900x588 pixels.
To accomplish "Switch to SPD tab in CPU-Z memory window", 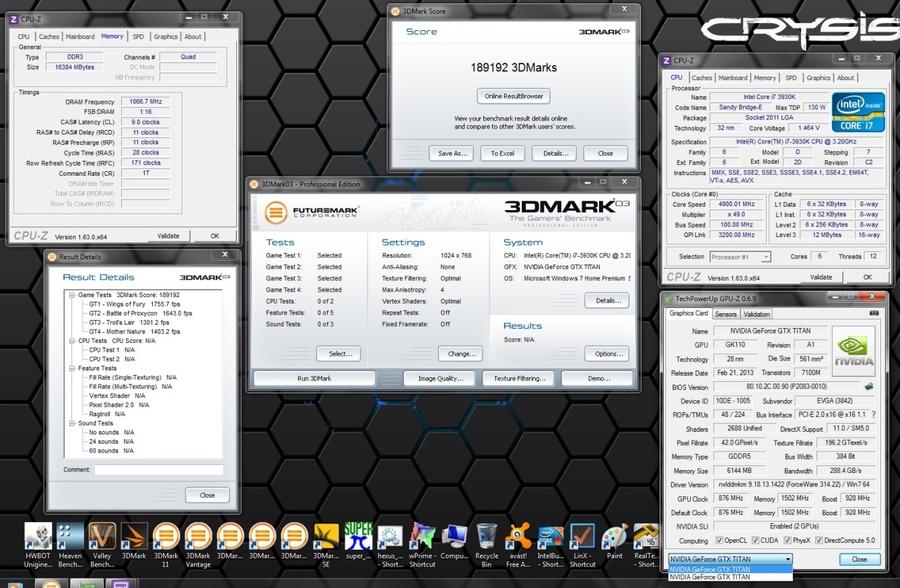I will pos(138,36).
